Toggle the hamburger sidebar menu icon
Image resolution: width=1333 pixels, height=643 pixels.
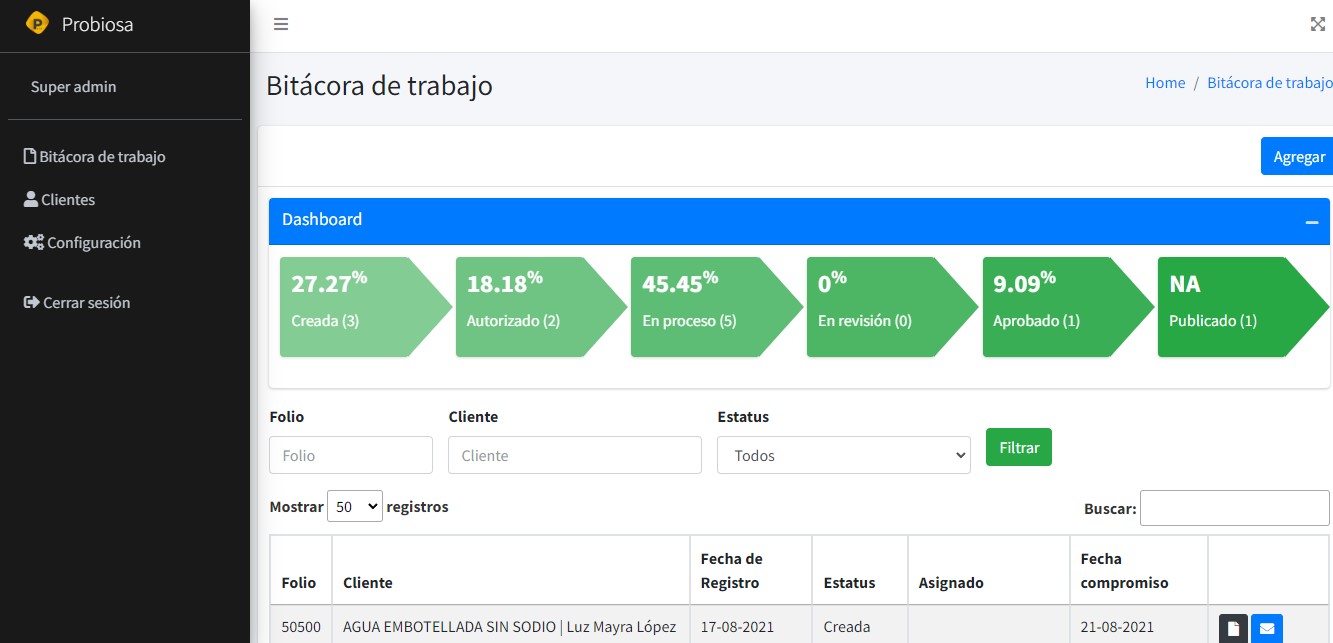coord(281,25)
